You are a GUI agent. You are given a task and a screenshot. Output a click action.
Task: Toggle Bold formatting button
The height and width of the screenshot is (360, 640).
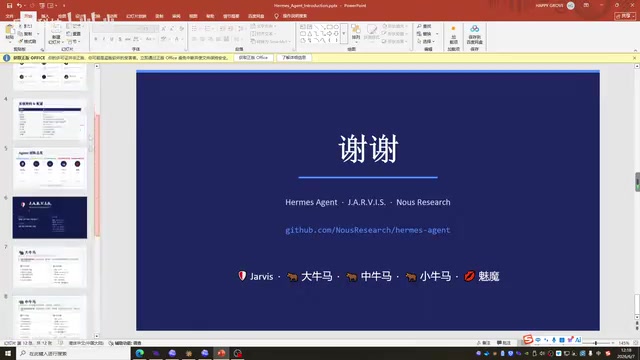pos(96,39)
